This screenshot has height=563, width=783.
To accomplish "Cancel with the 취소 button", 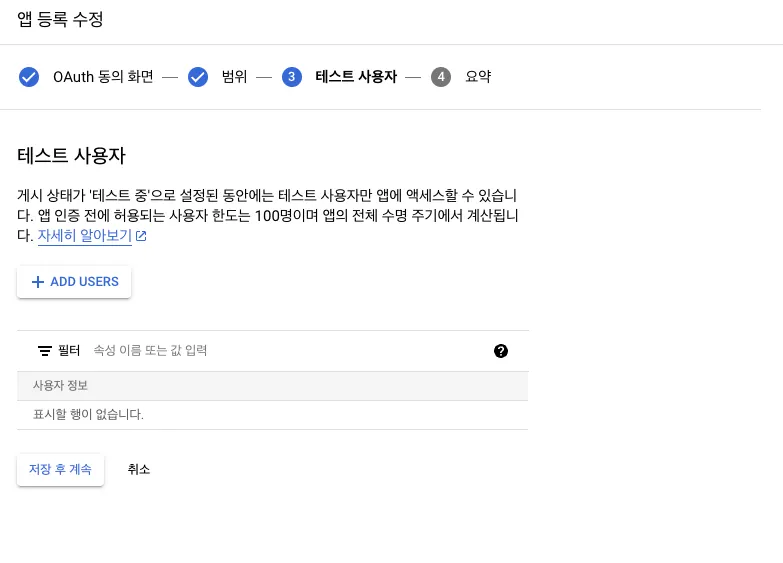I will click(139, 469).
